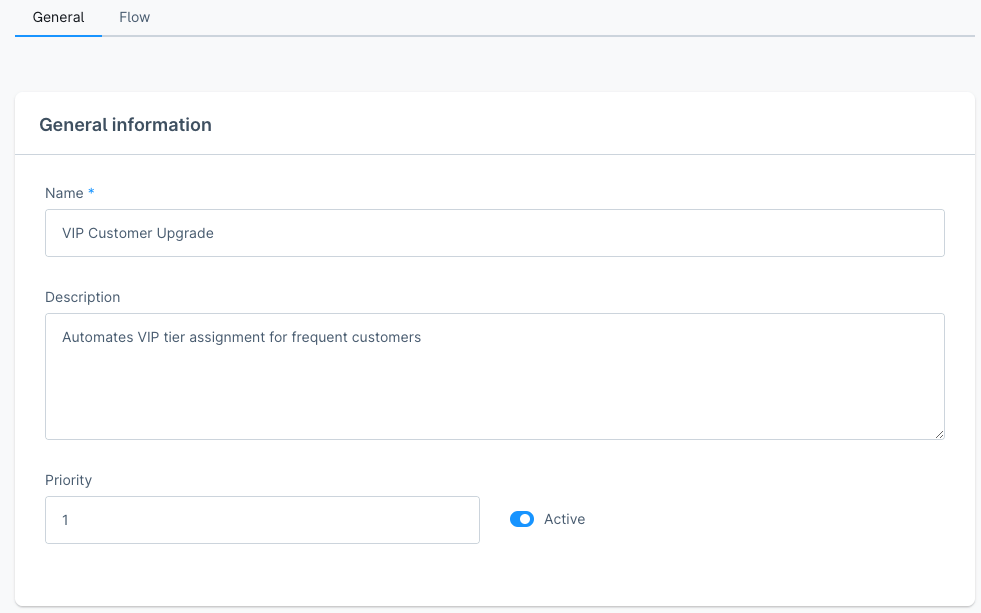Click the Name field label
Viewport: 981px width, 613px height.
point(62,193)
